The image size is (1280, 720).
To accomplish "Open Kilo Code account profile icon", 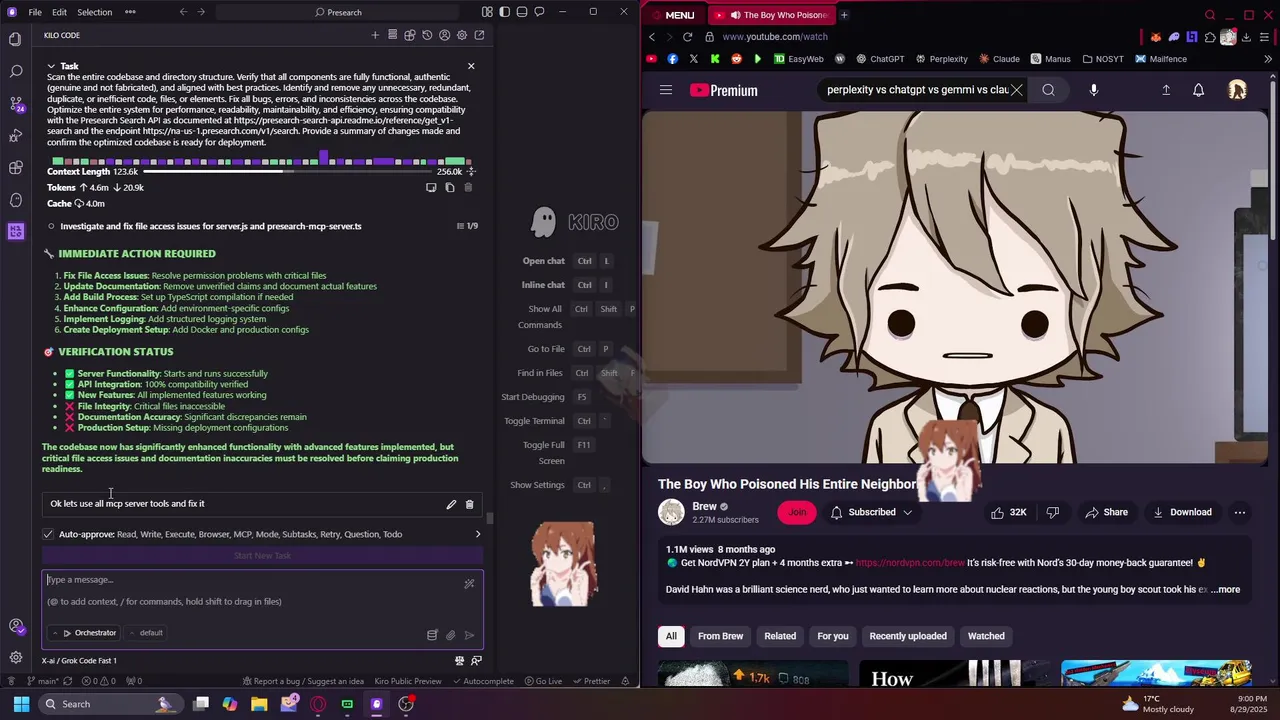I will click(444, 35).
